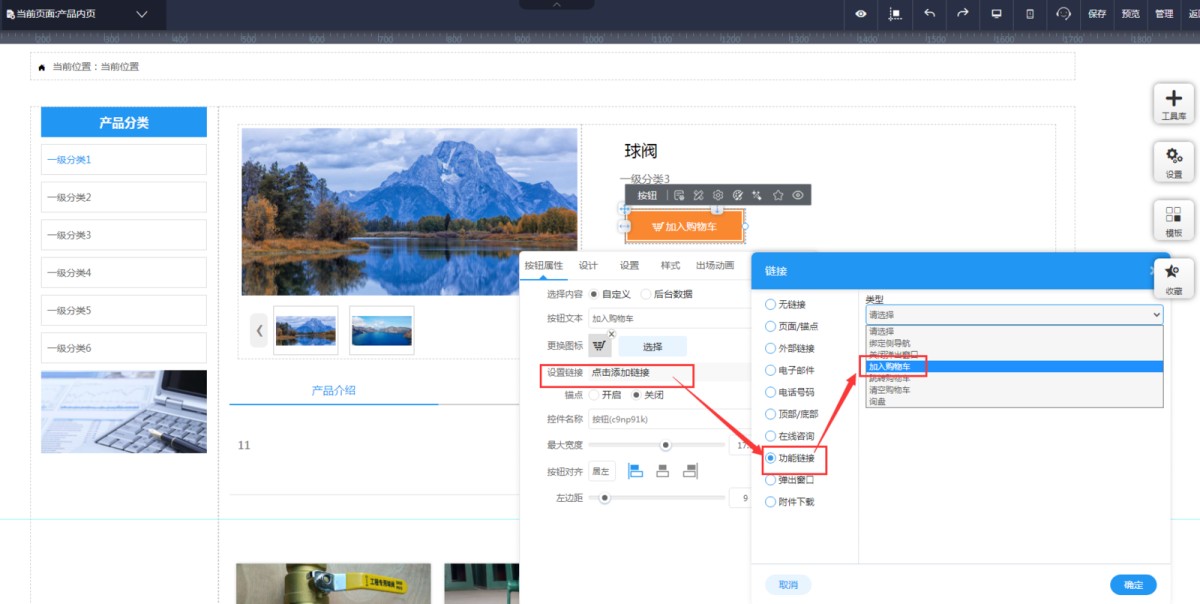This screenshot has height=604, width=1200.
Task: Enable anchor by selecting 开启
Action: (x=594, y=395)
